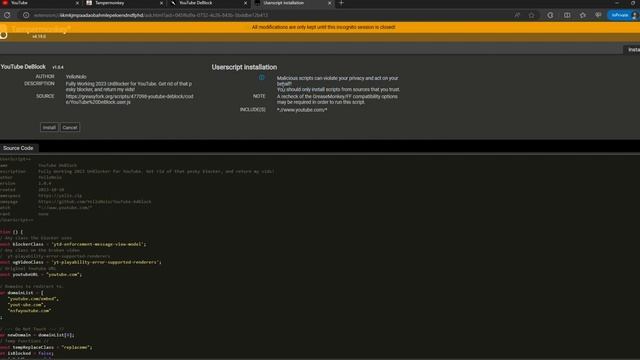This screenshot has width=640, height=360.
Task: Open the favorites list
Action: pos(582,15)
